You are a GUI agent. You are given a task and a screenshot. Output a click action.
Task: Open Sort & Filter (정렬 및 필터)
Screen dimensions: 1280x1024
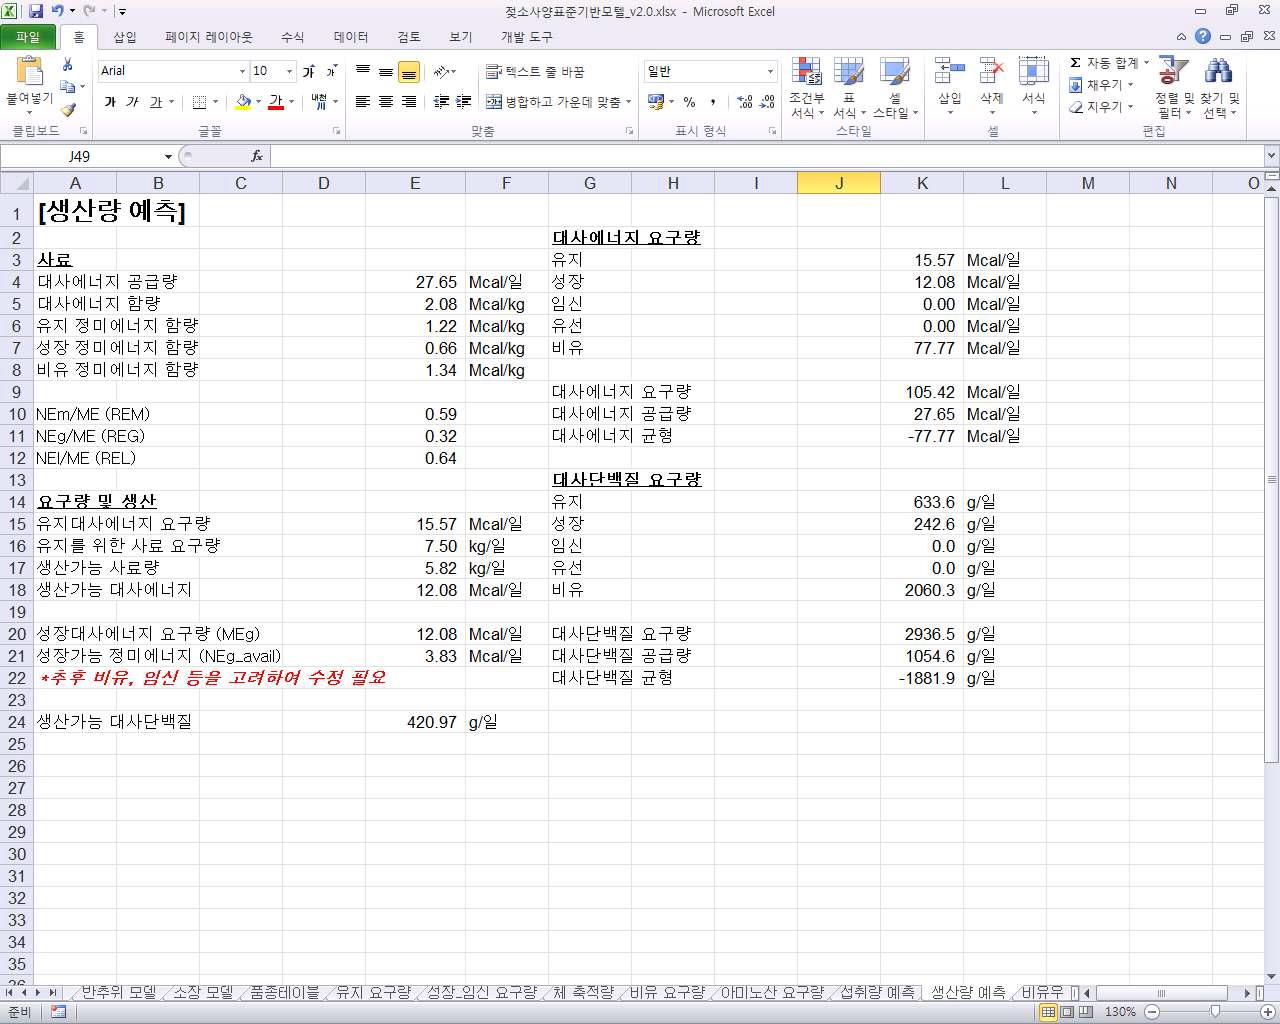pyautogui.click(x=1174, y=88)
